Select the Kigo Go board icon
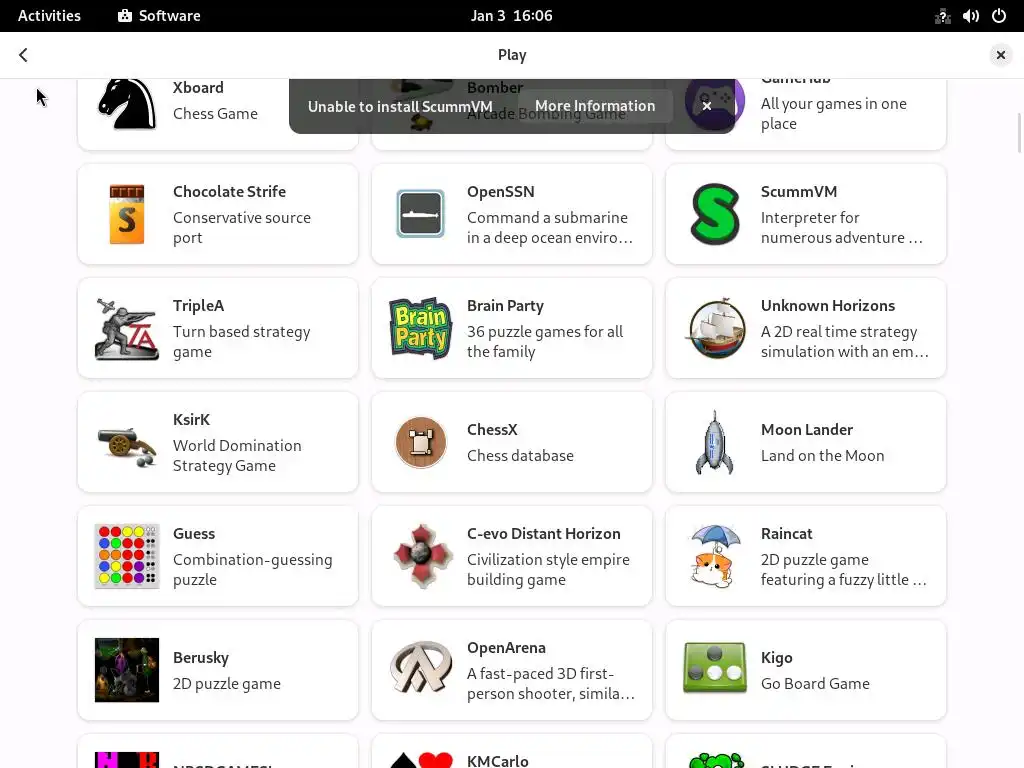 coord(714,667)
